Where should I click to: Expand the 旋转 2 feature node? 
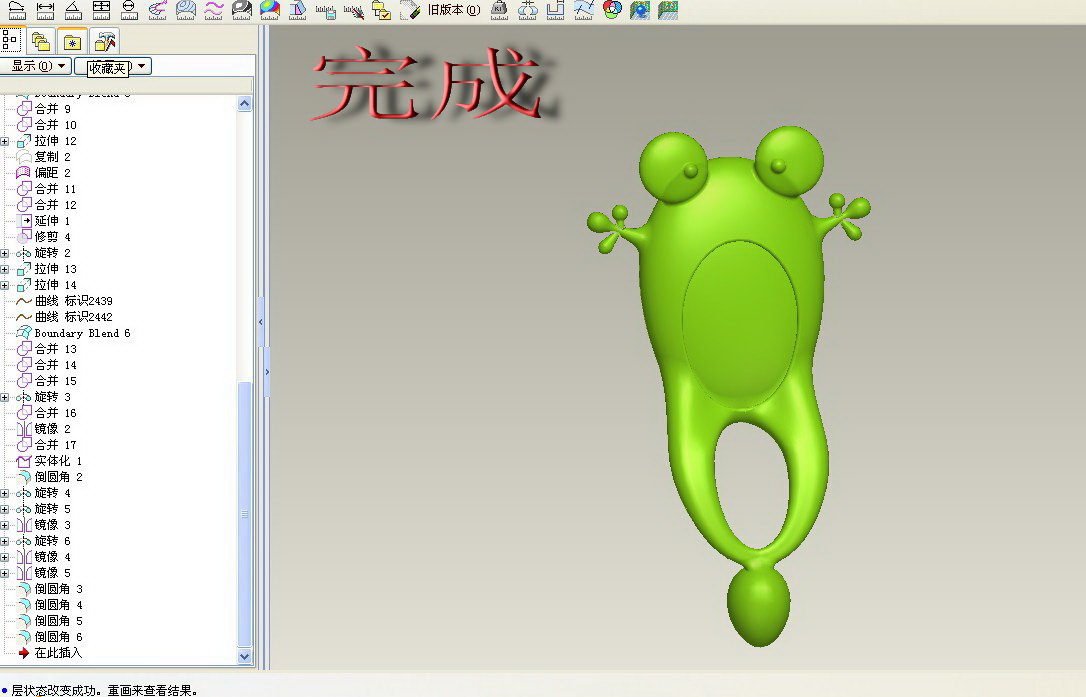tap(5, 254)
